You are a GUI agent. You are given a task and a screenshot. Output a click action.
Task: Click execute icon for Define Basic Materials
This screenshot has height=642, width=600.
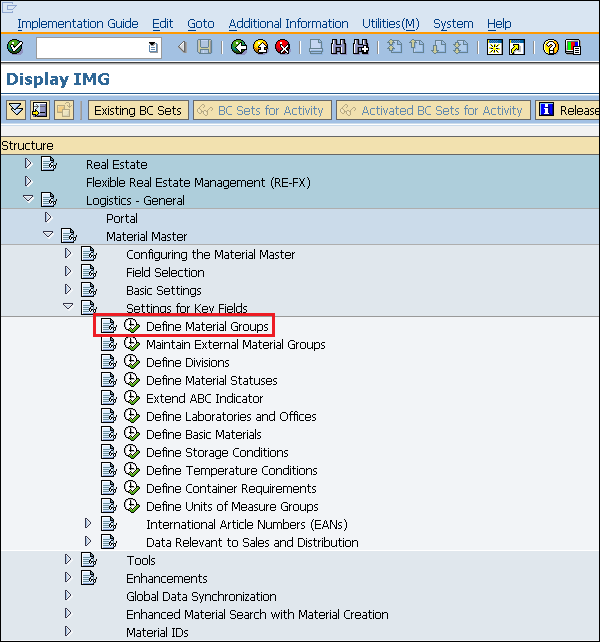132,434
